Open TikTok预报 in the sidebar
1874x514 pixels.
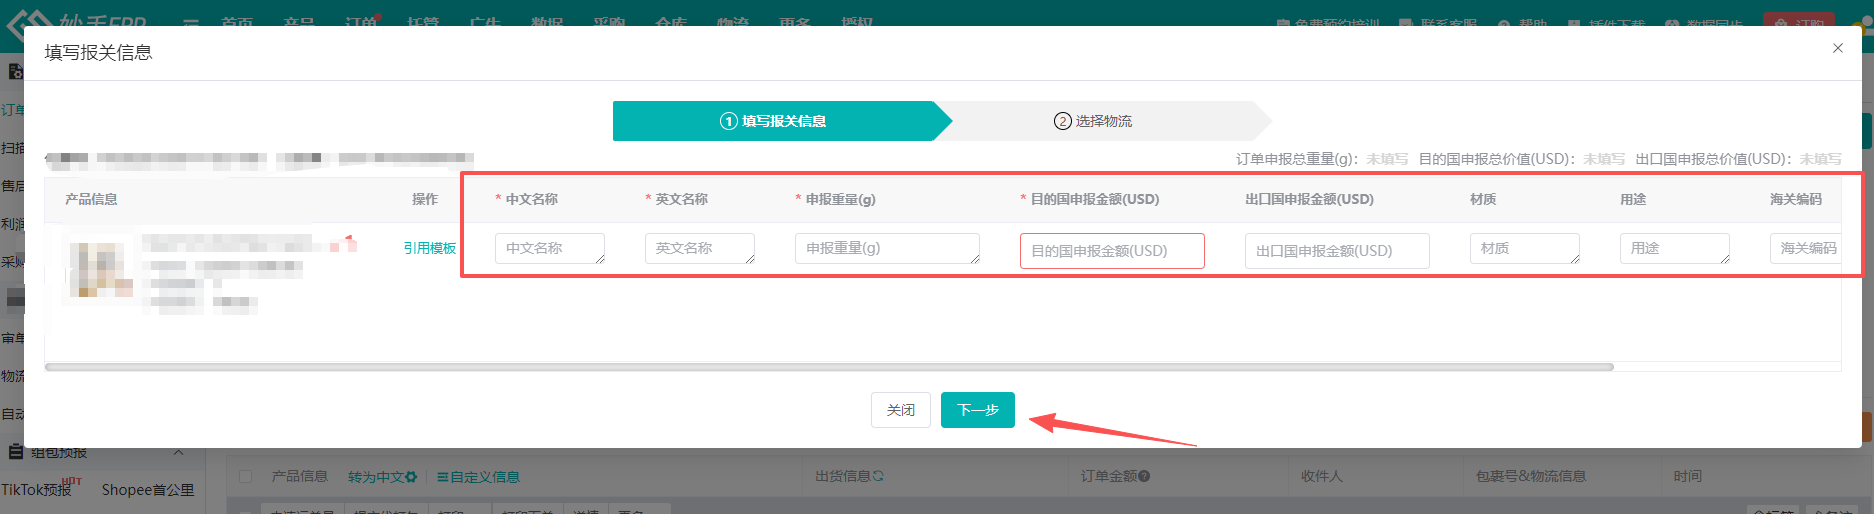[x=36, y=490]
